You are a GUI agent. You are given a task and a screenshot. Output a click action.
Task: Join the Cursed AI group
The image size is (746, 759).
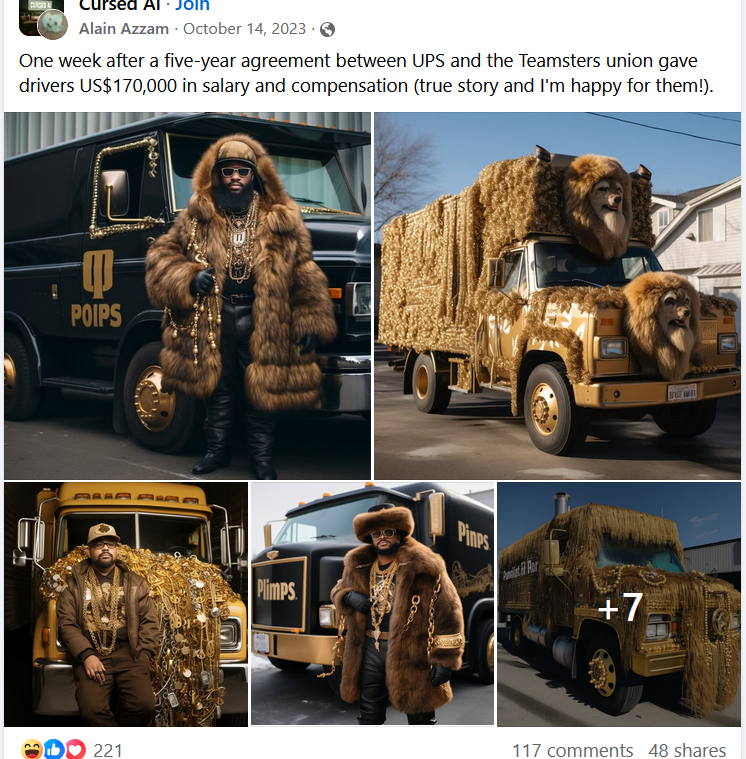(192, 5)
